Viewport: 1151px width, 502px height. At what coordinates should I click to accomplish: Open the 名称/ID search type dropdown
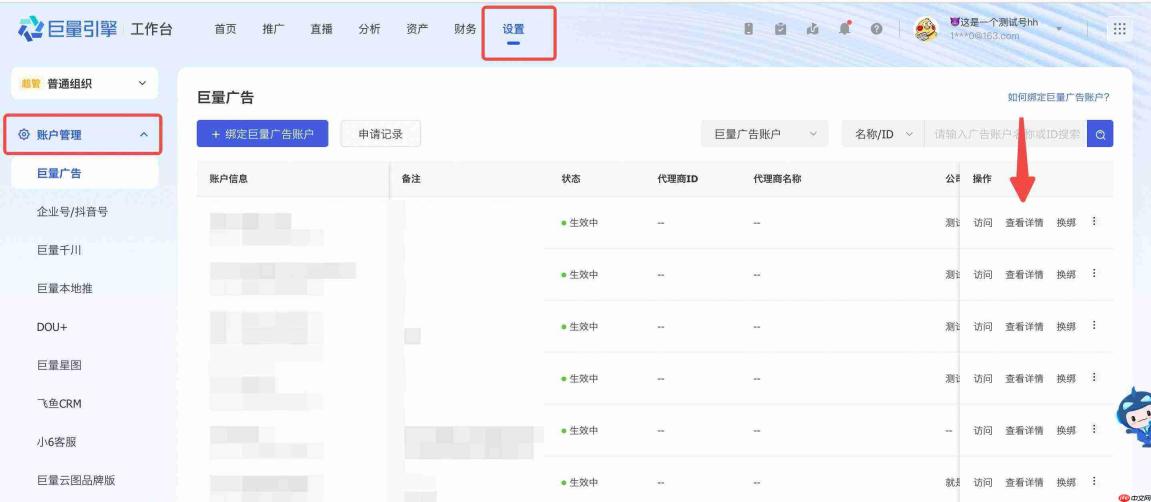point(883,134)
